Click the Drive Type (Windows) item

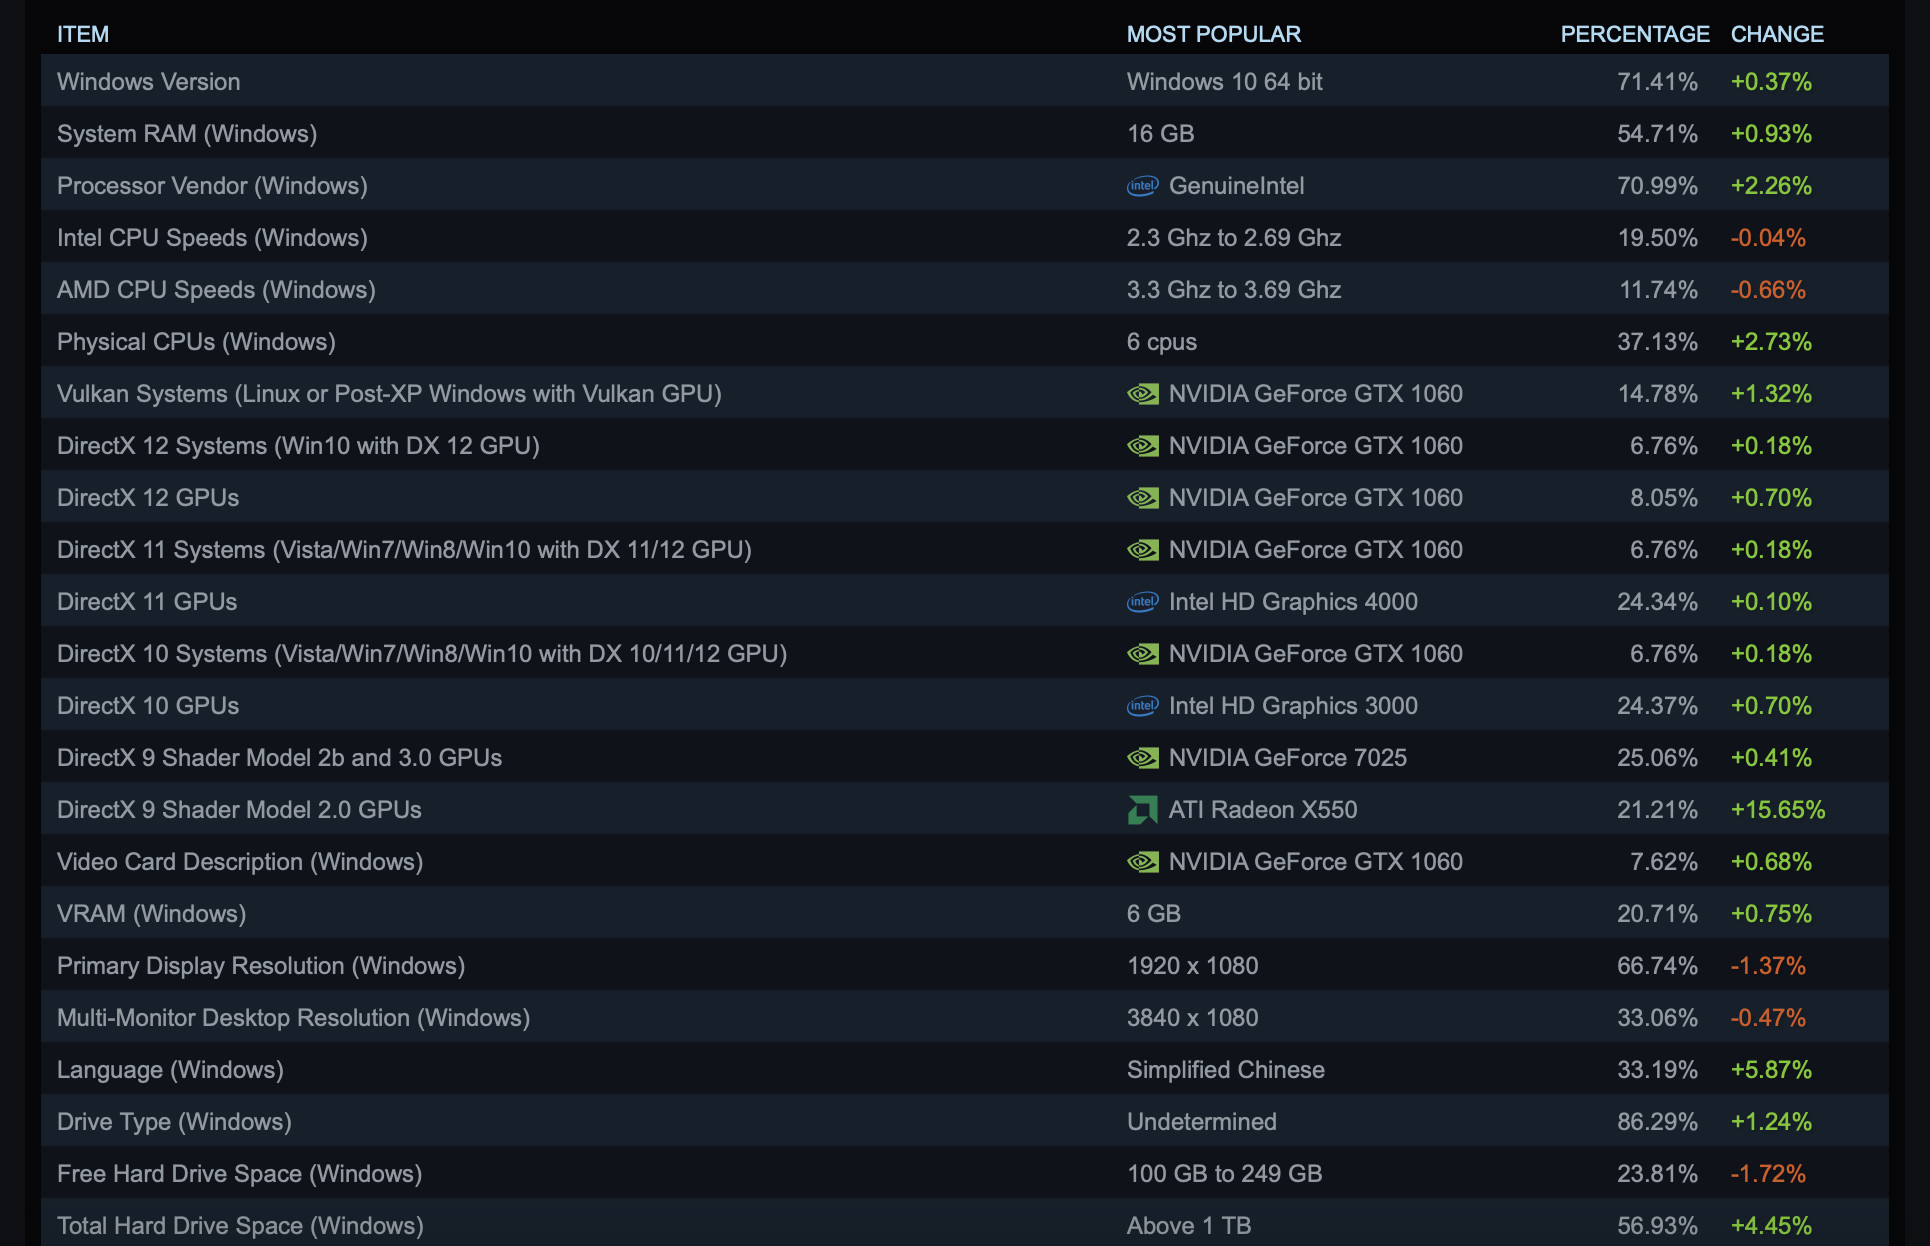174,1122
